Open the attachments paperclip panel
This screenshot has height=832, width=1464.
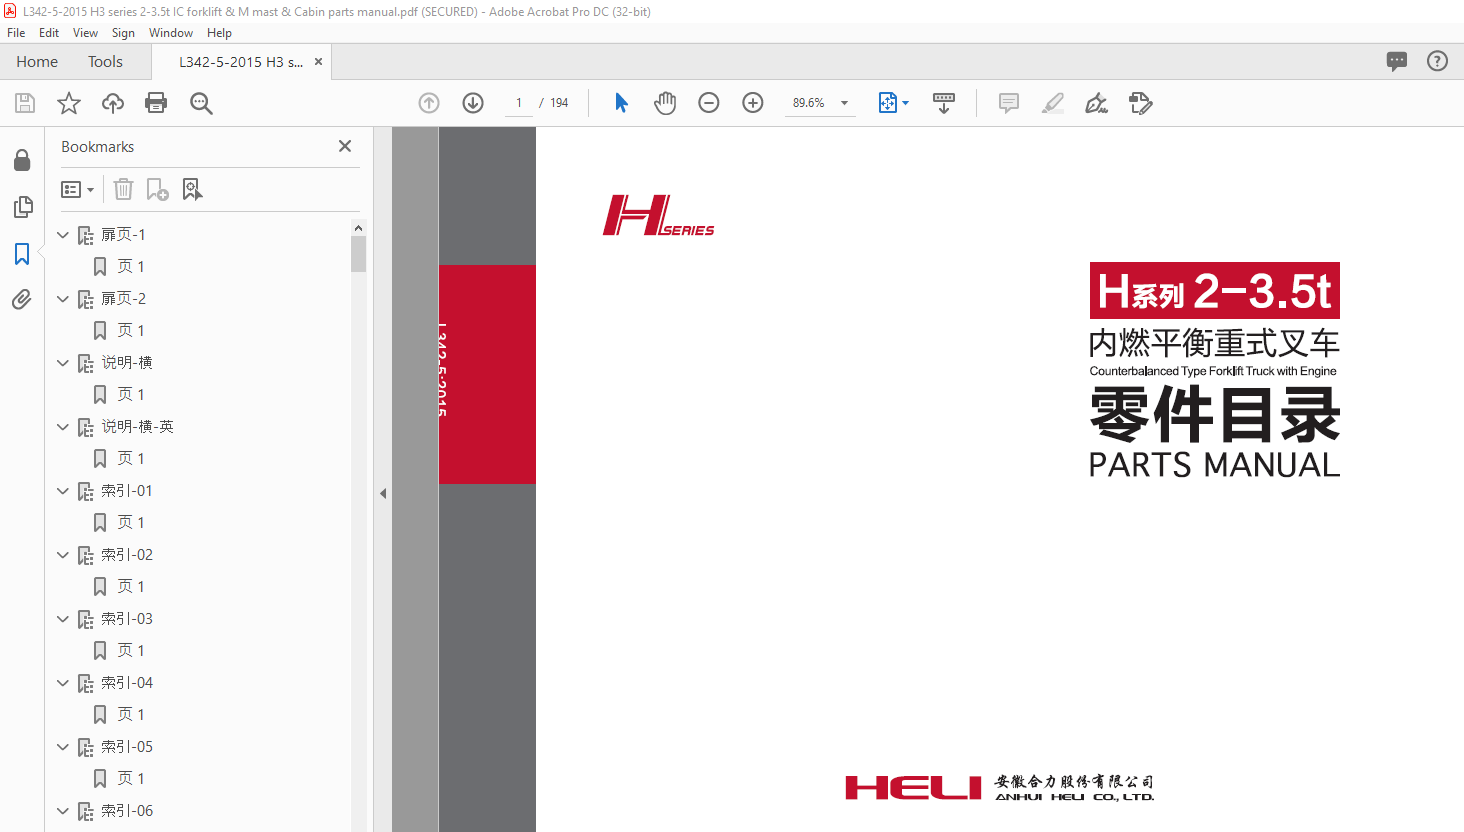pos(22,299)
